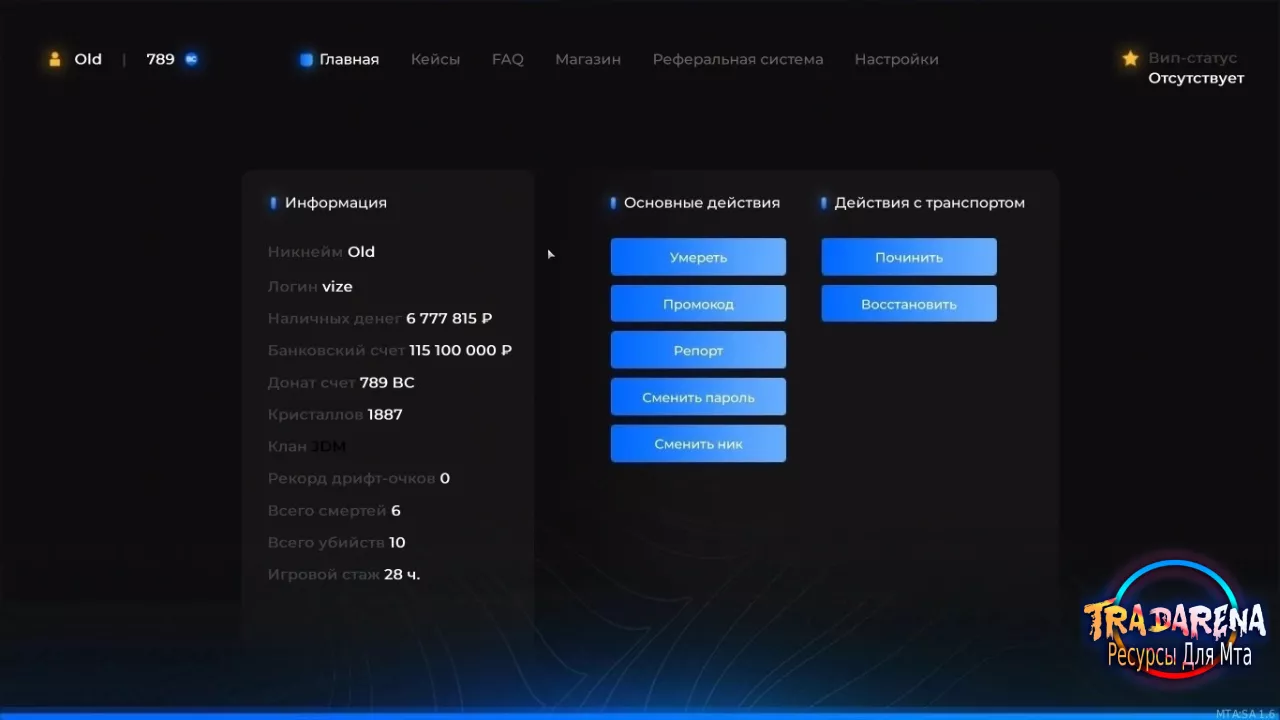Open the Настройки tab
Screen dimensions: 1280x720
tap(896, 59)
